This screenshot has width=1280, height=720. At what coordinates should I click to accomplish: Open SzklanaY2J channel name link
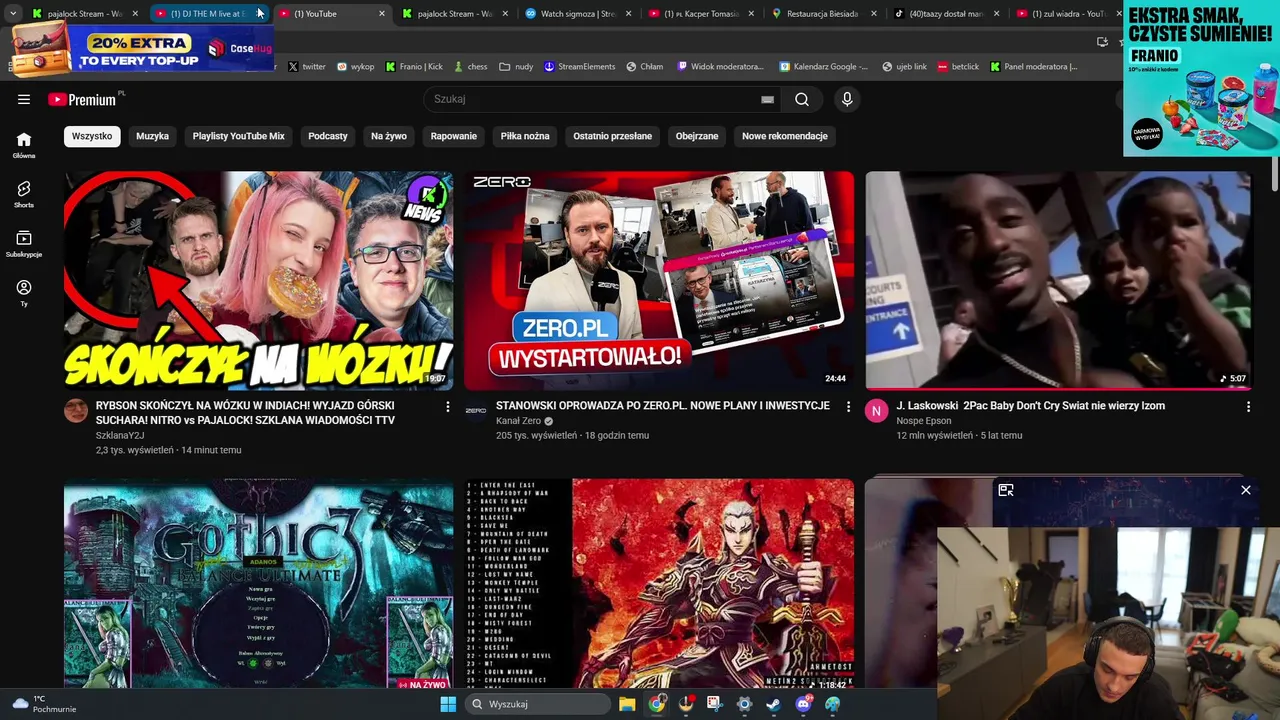(x=120, y=435)
